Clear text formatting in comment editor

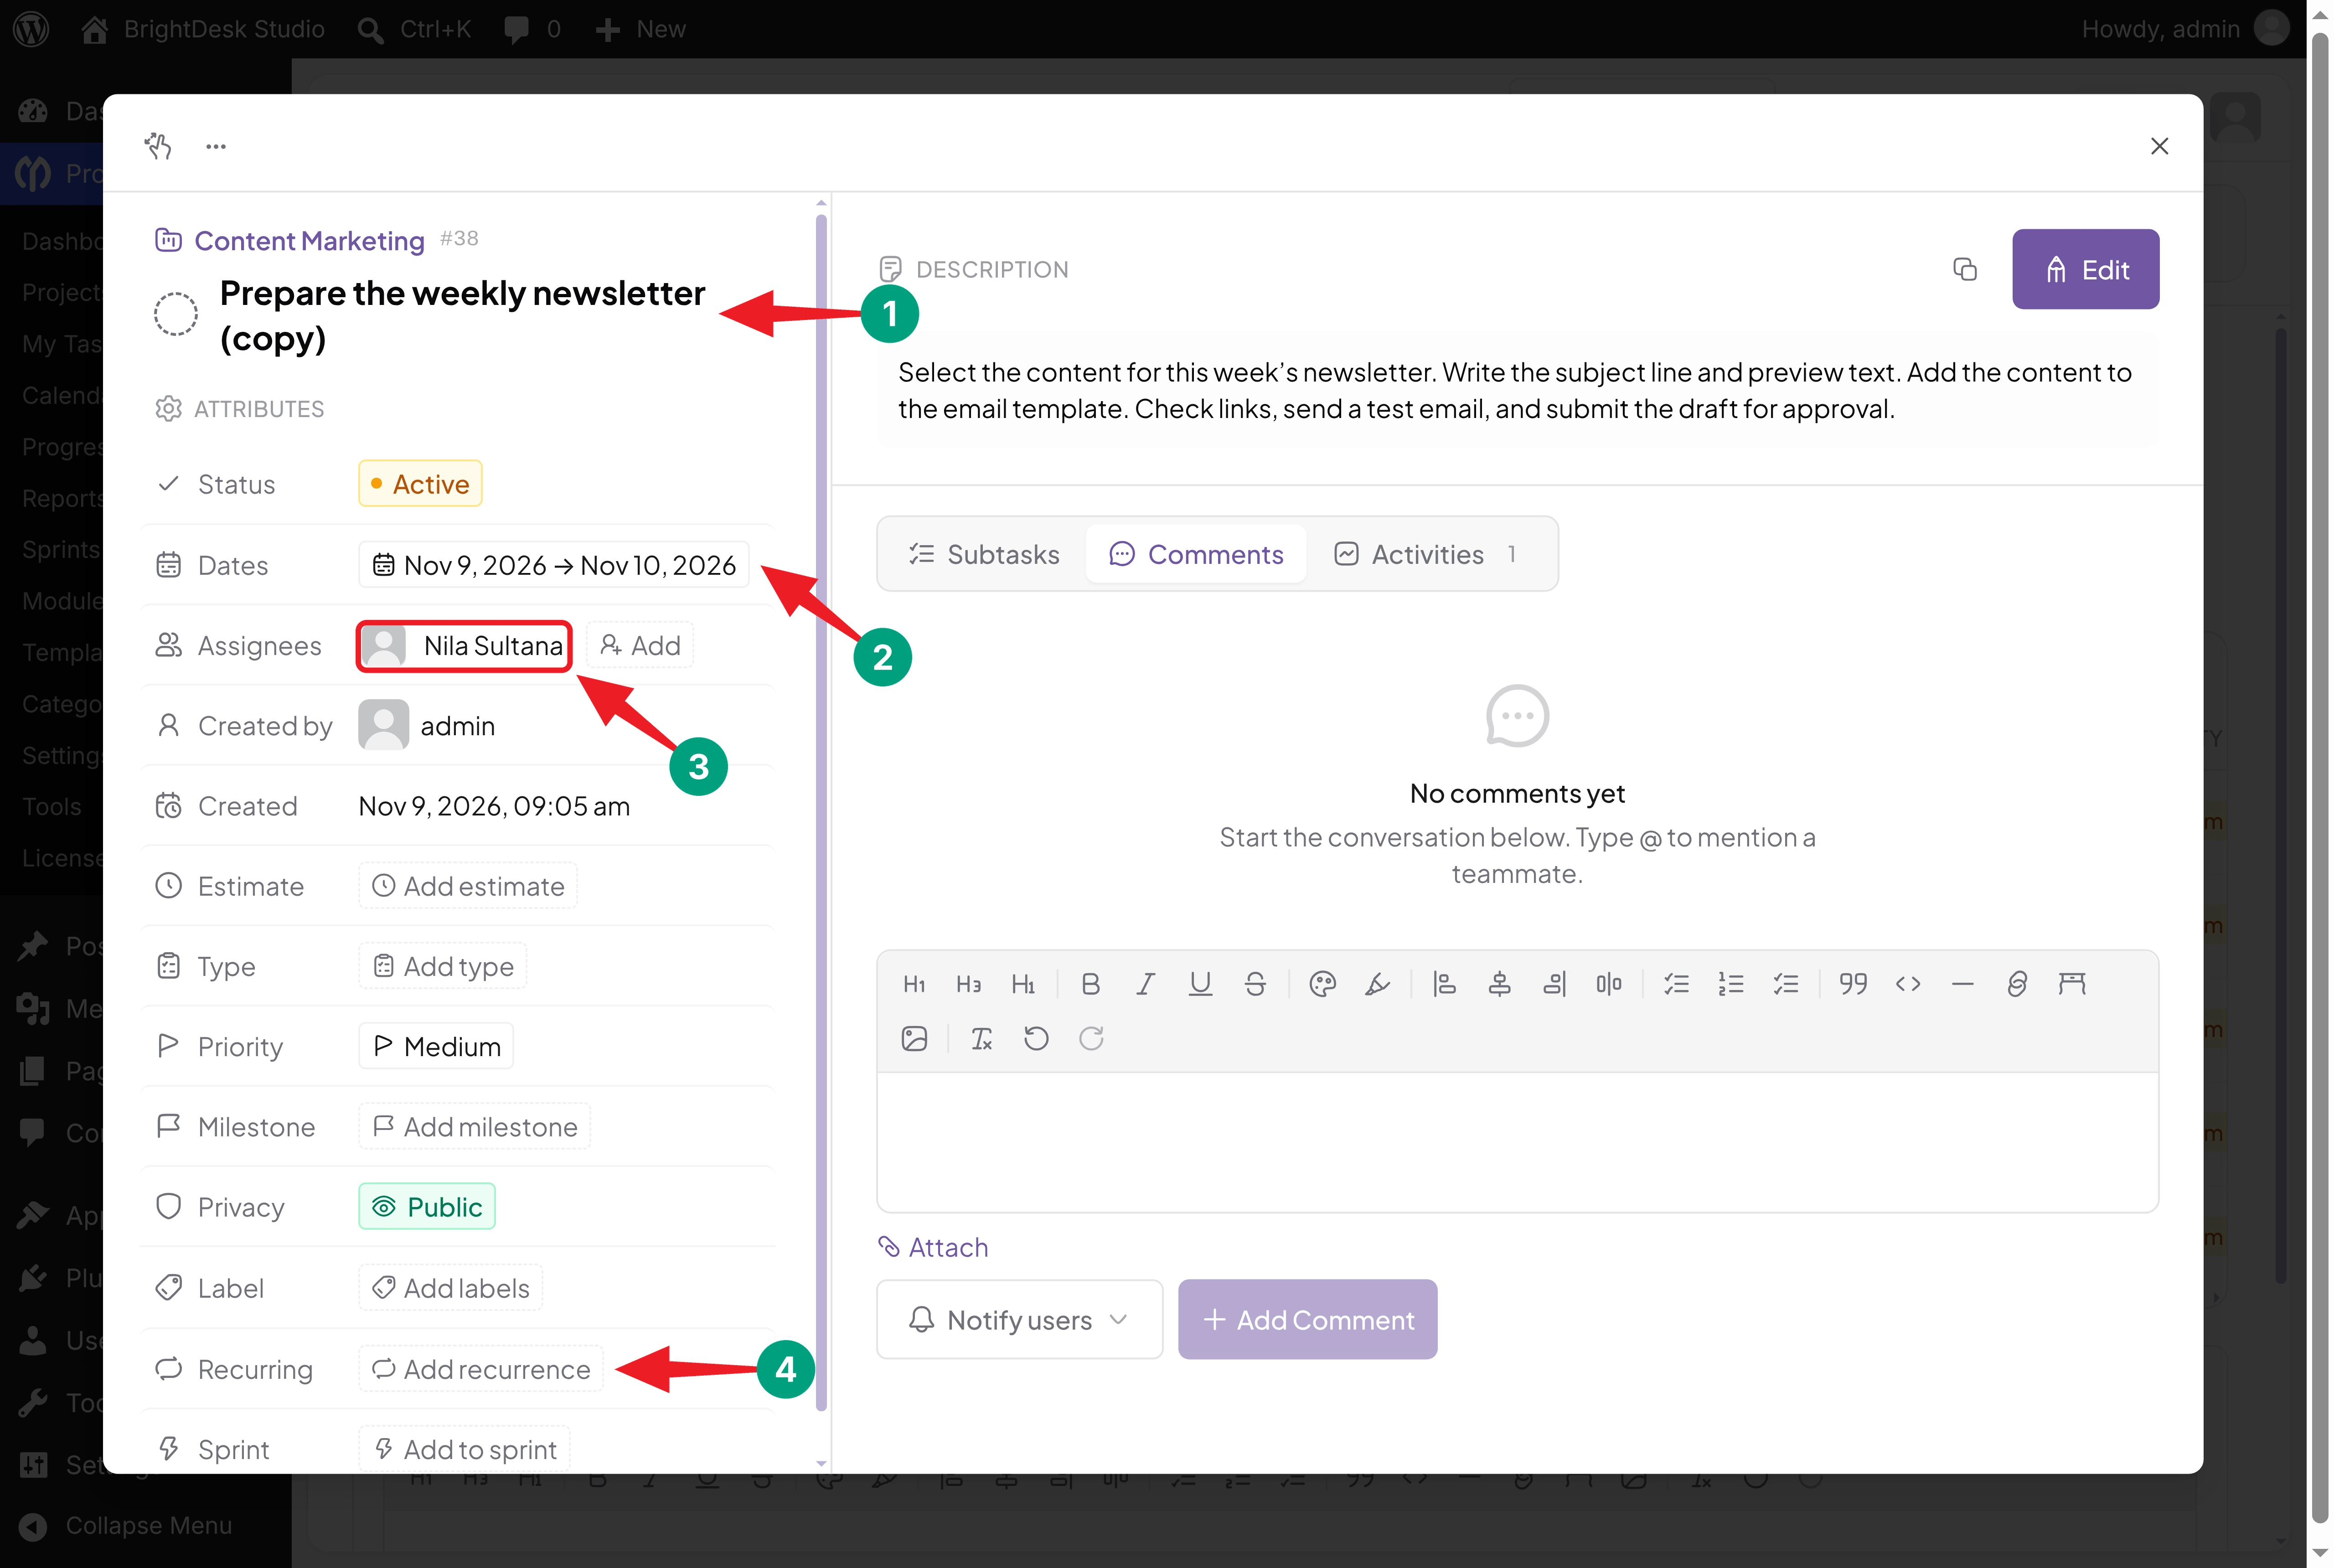981,1039
